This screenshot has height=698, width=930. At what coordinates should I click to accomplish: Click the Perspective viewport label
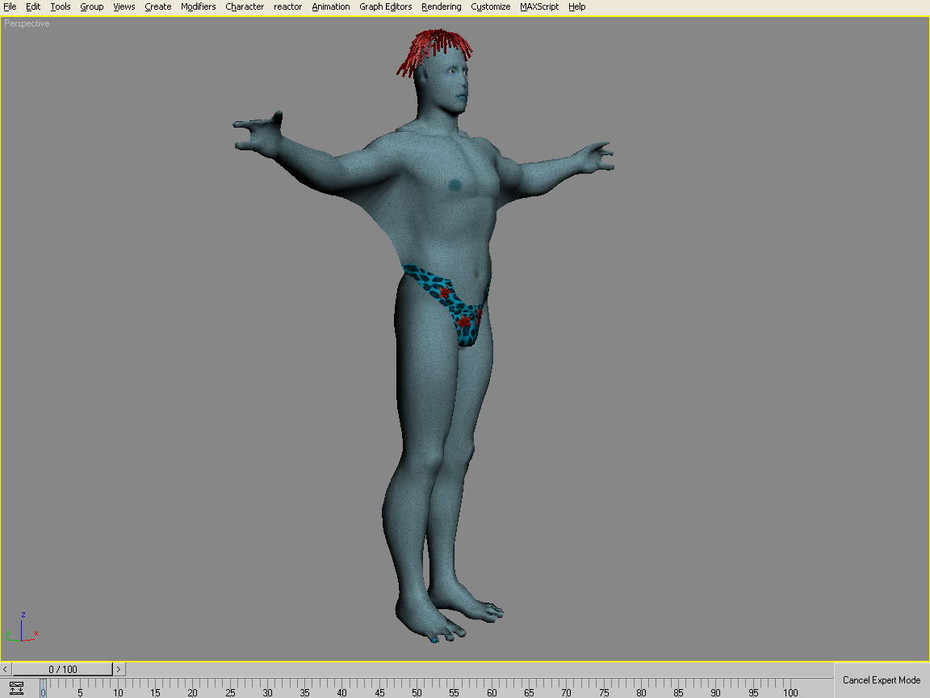[x=27, y=24]
